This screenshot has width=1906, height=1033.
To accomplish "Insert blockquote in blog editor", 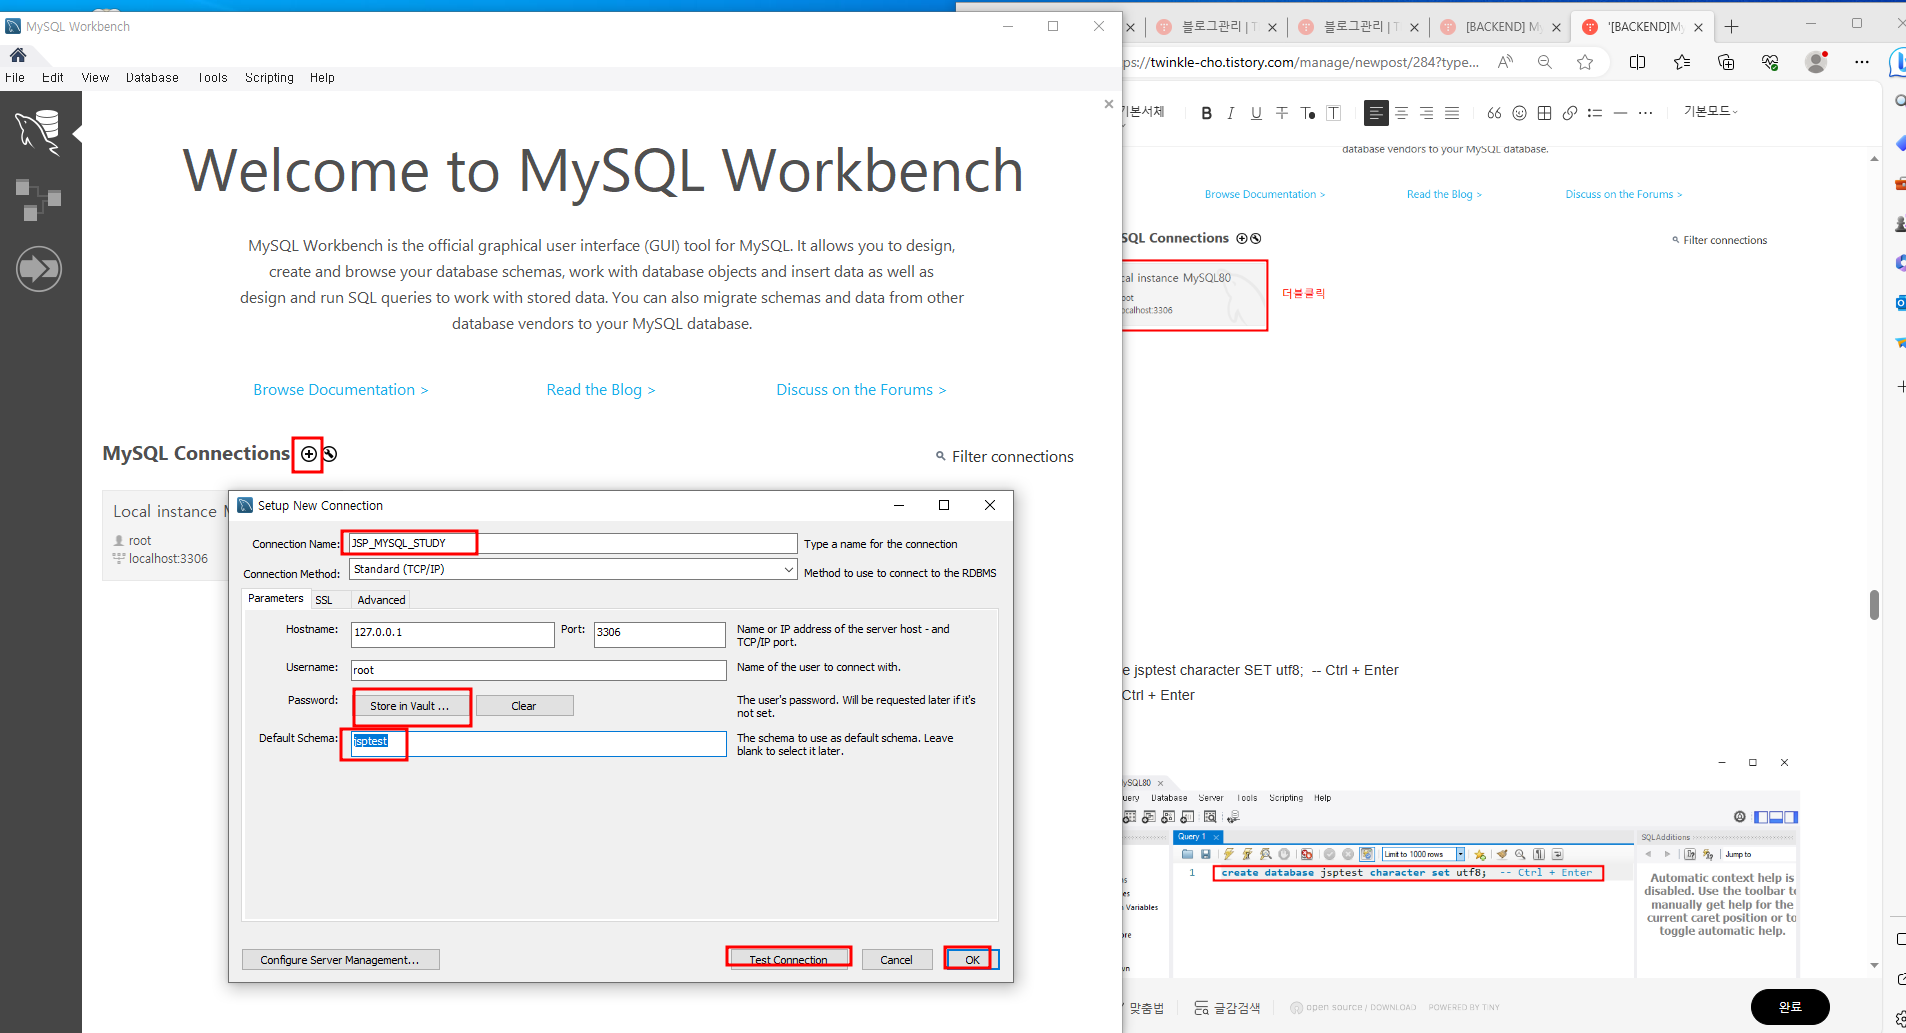I will 1494,113.
